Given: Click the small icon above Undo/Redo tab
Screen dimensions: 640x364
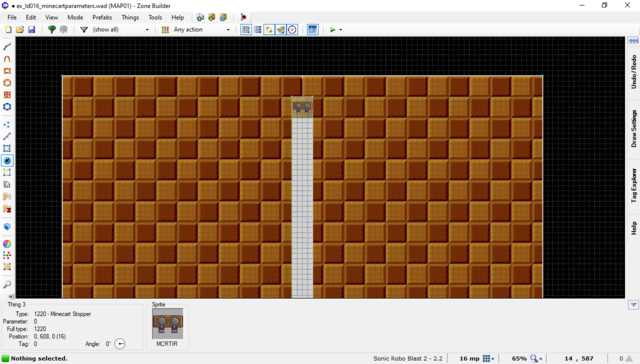Looking at the screenshot, I should [633, 40].
